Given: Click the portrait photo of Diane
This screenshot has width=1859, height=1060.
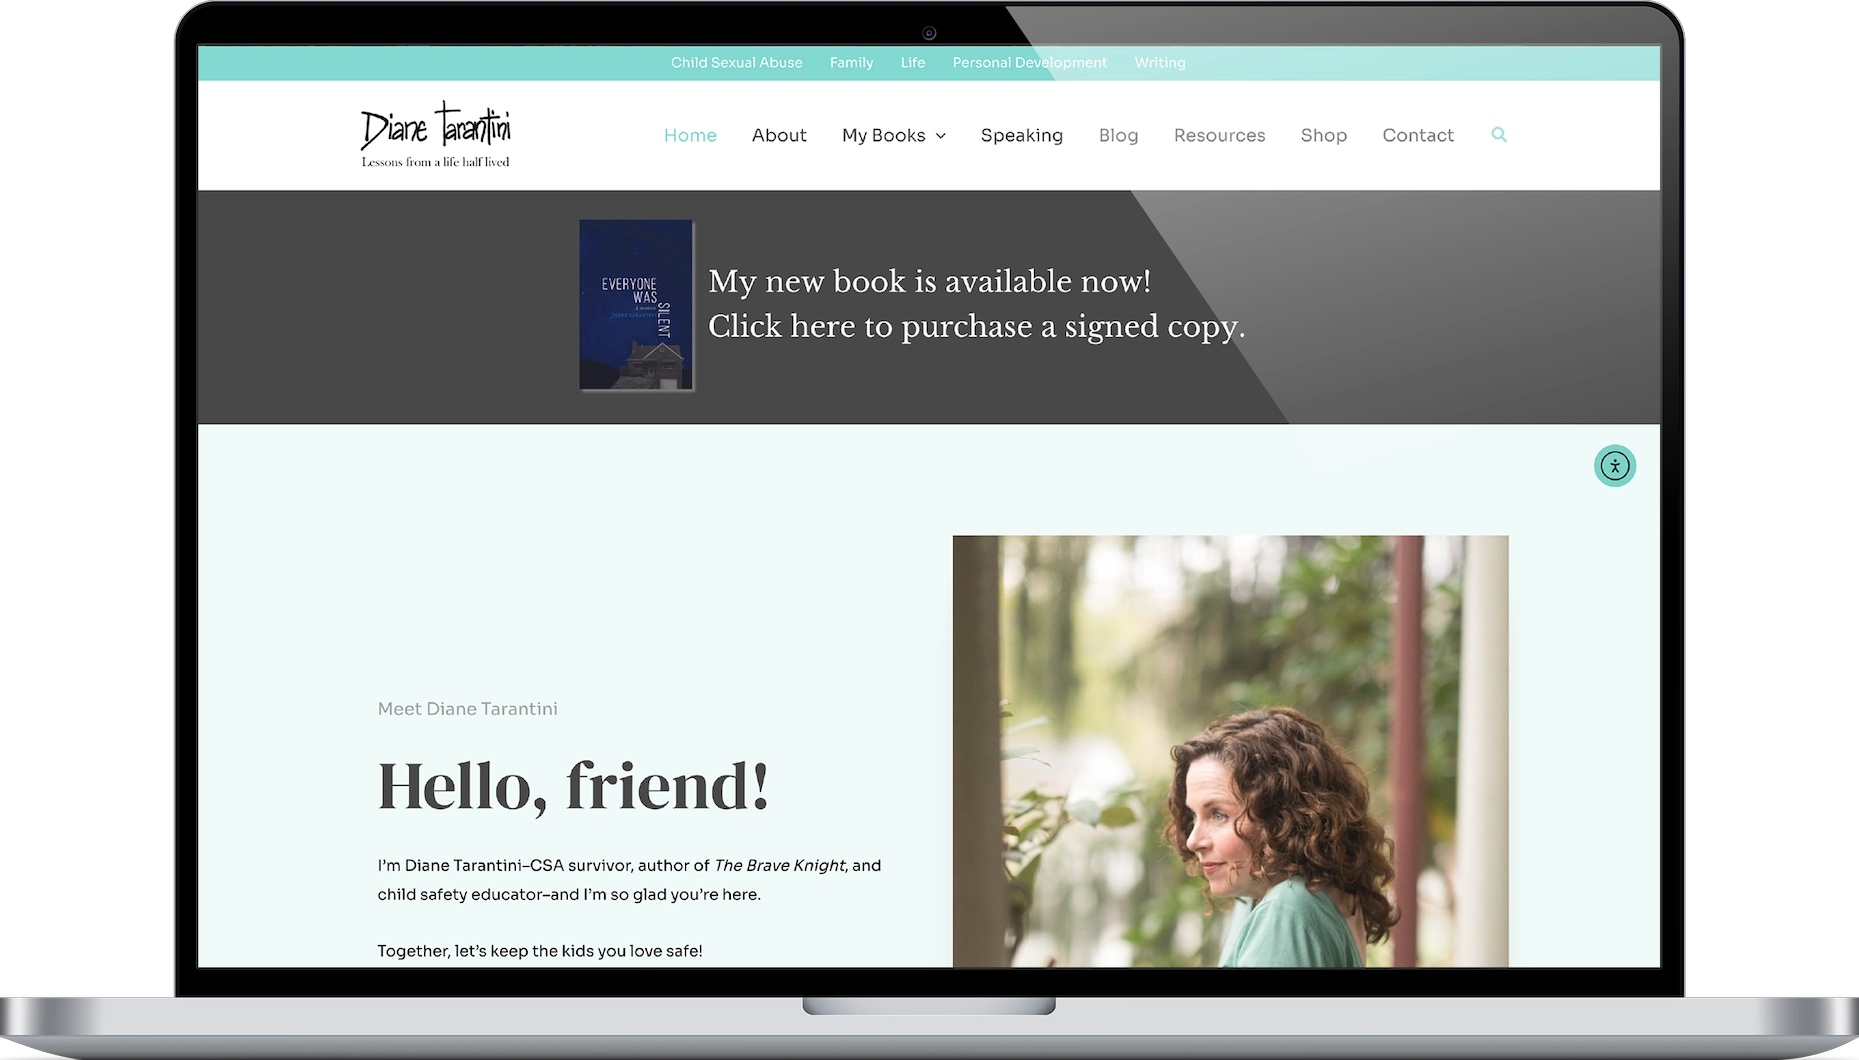Looking at the screenshot, I should coord(1230,751).
